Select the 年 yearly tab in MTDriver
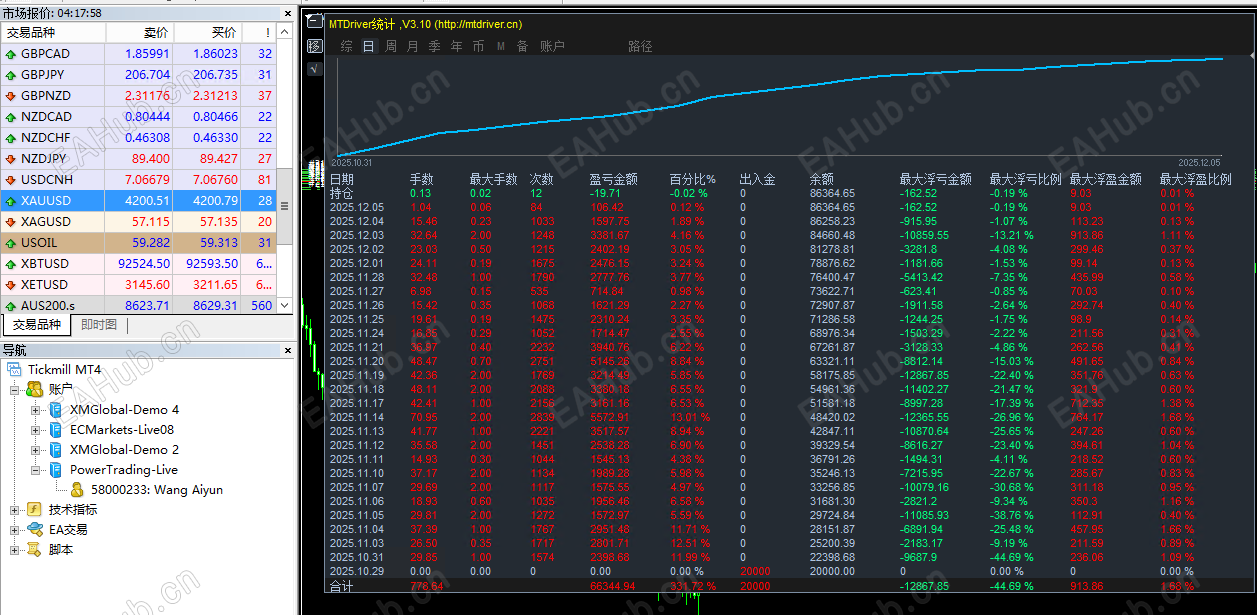The width and height of the screenshot is (1257, 615). pos(456,46)
